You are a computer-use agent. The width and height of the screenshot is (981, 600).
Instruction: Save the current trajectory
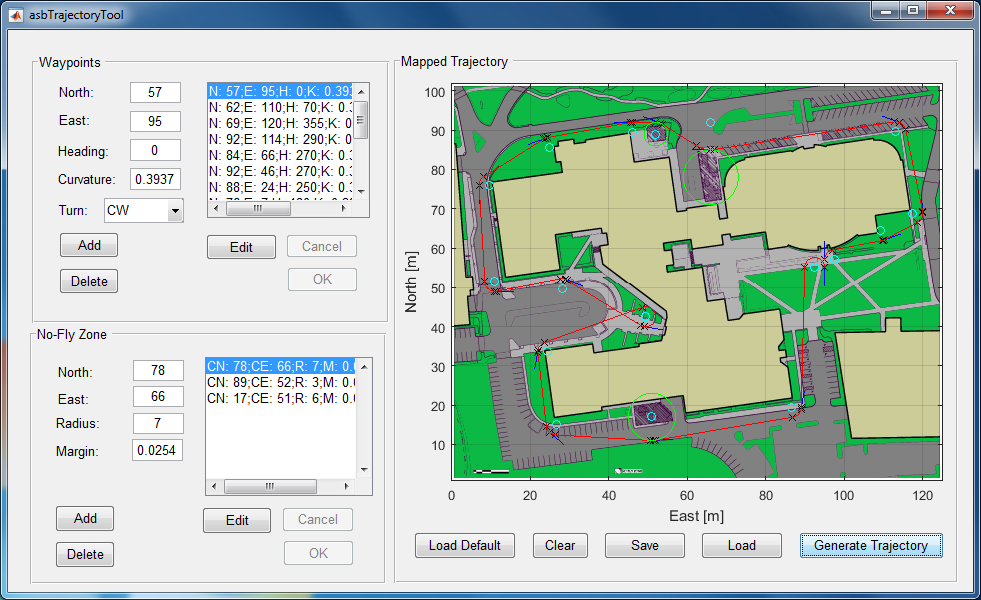(644, 546)
